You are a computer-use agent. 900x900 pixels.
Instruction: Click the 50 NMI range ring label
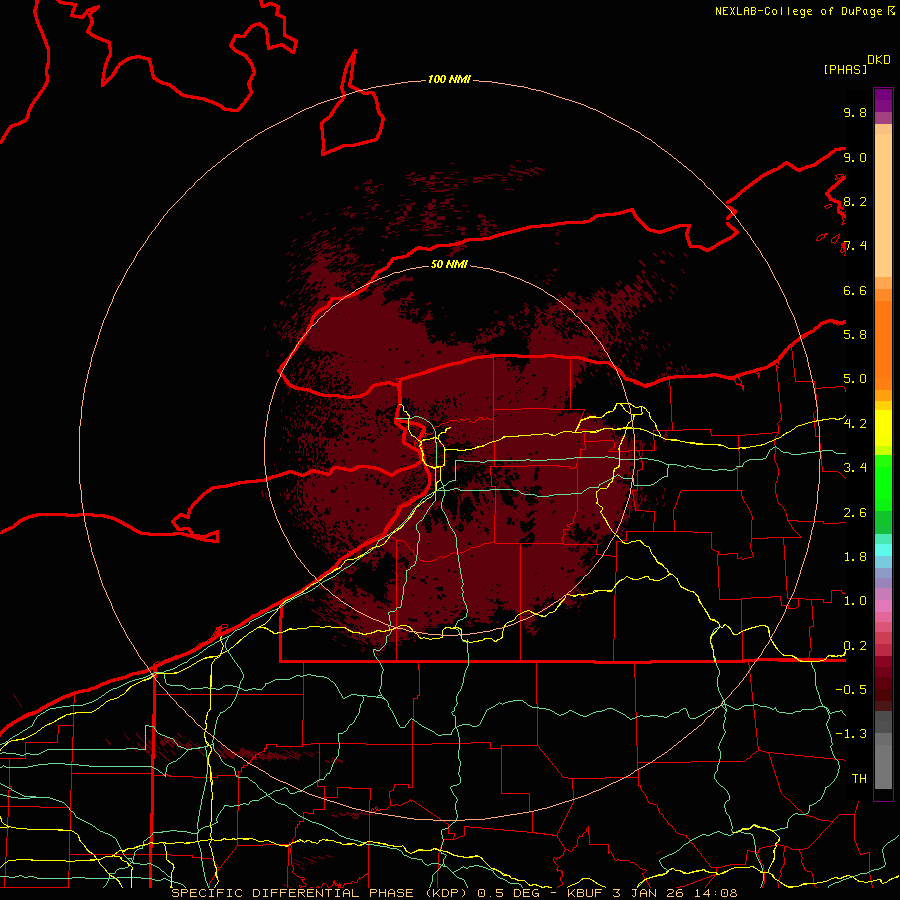tap(449, 264)
